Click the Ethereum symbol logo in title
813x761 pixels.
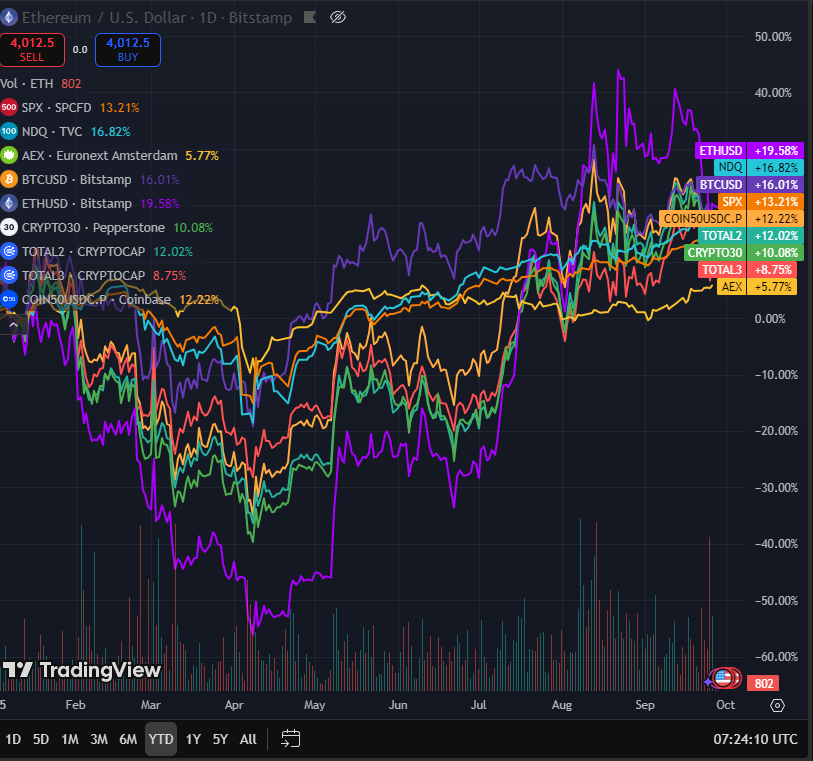[8, 17]
